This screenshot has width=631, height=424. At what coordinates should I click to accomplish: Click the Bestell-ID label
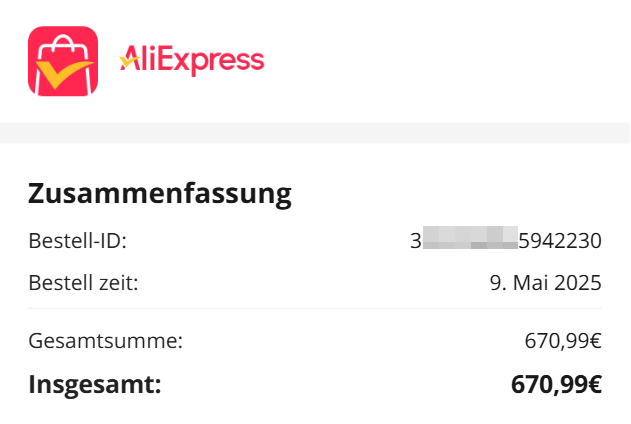click(77, 241)
